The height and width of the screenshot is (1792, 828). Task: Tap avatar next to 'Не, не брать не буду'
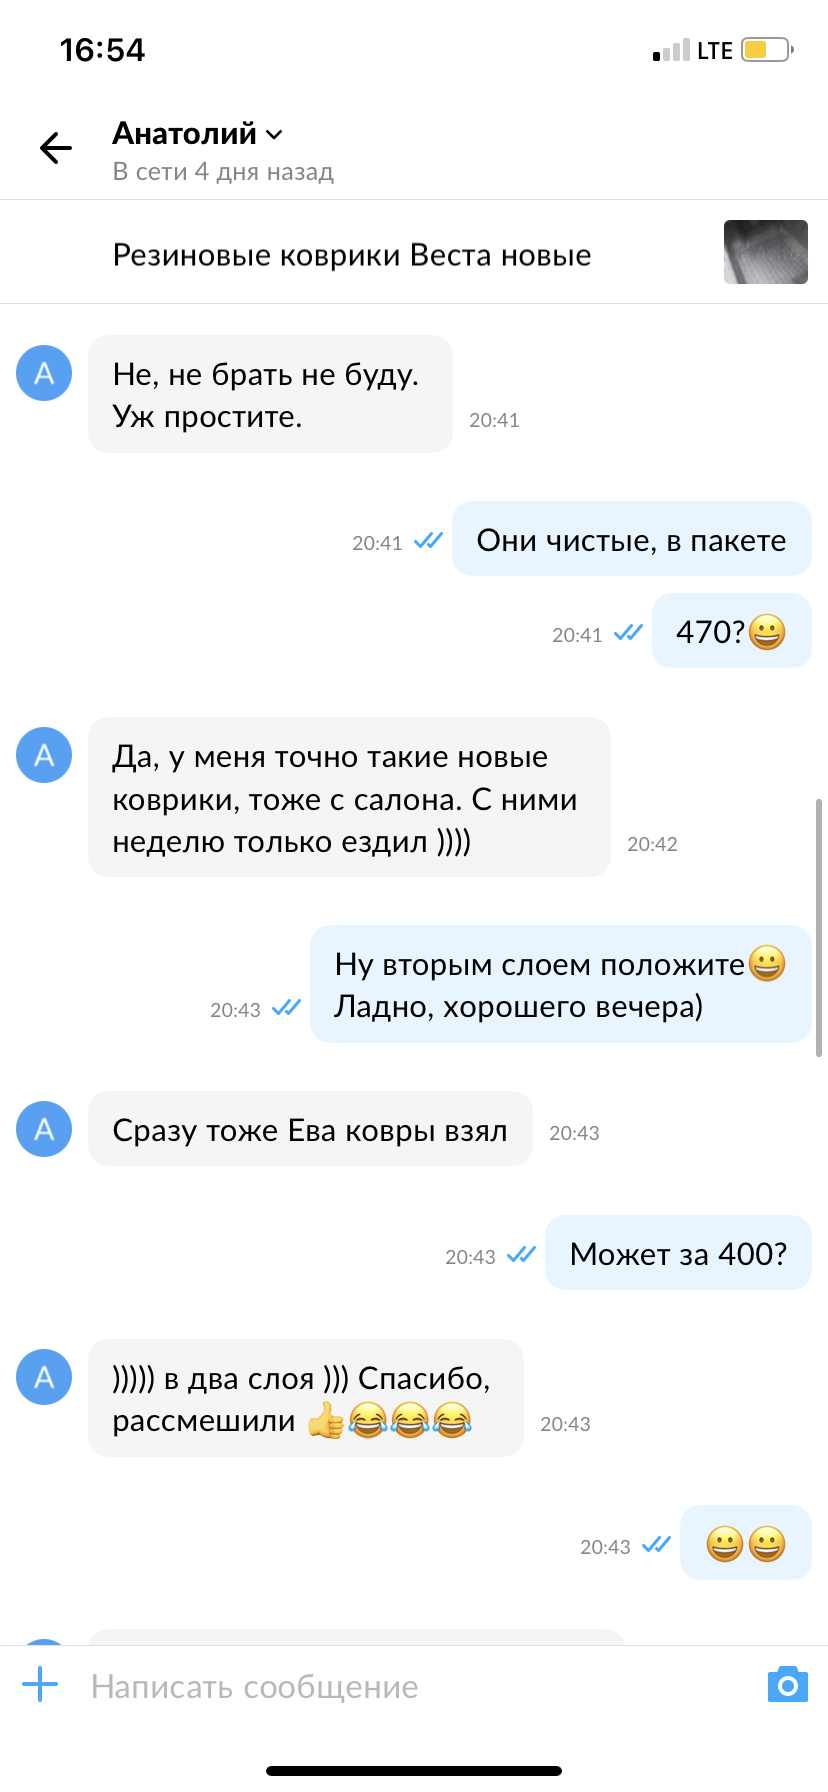coord(44,373)
